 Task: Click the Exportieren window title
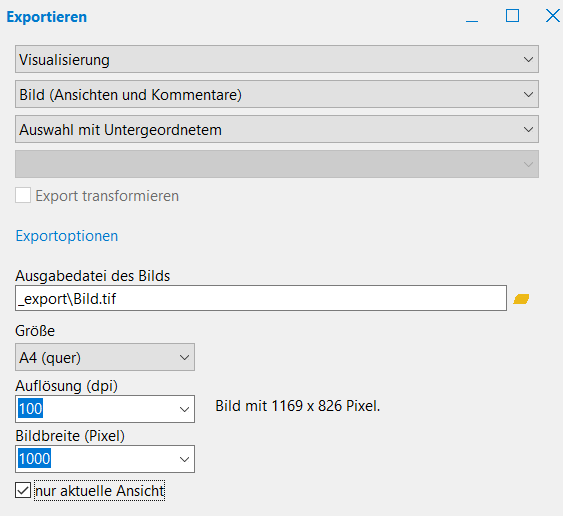[47, 17]
